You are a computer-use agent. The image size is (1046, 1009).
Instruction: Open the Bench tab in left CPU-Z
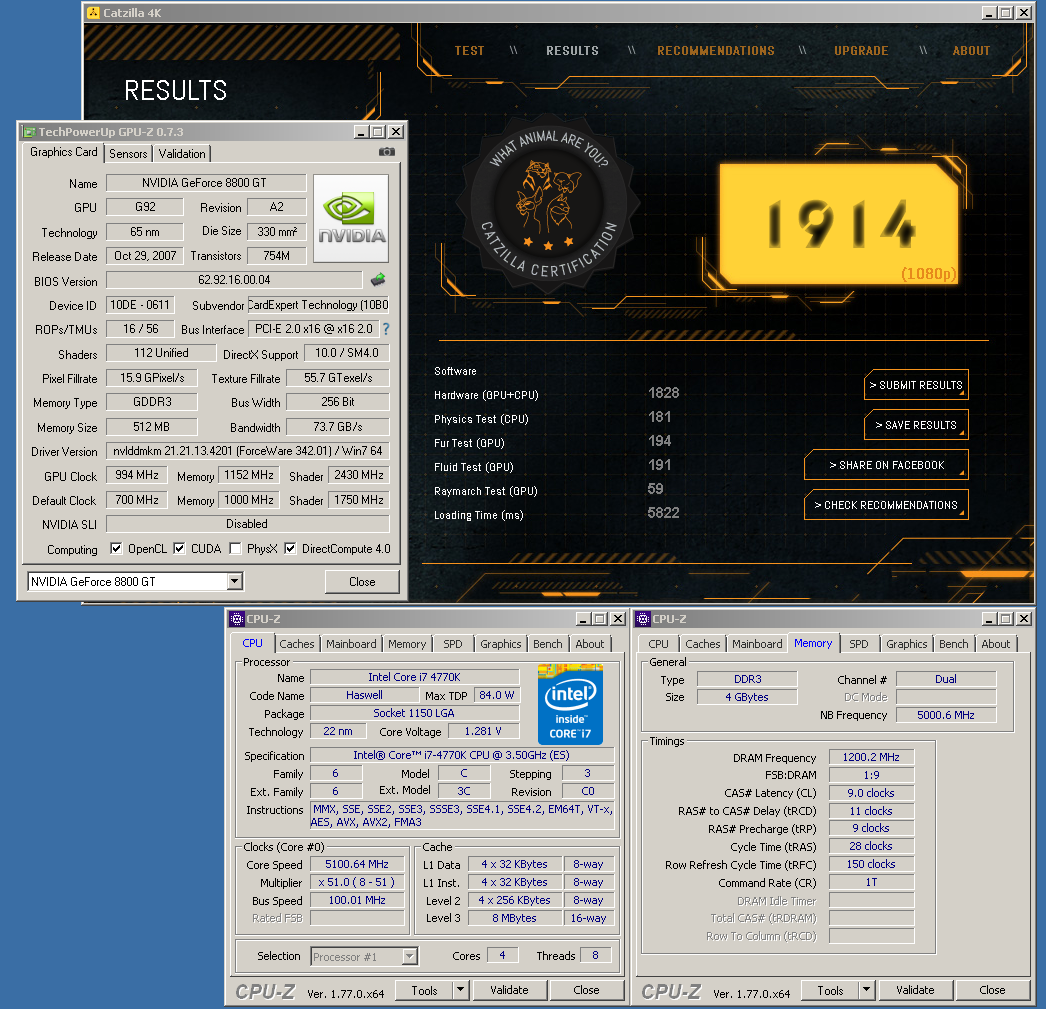coord(548,644)
